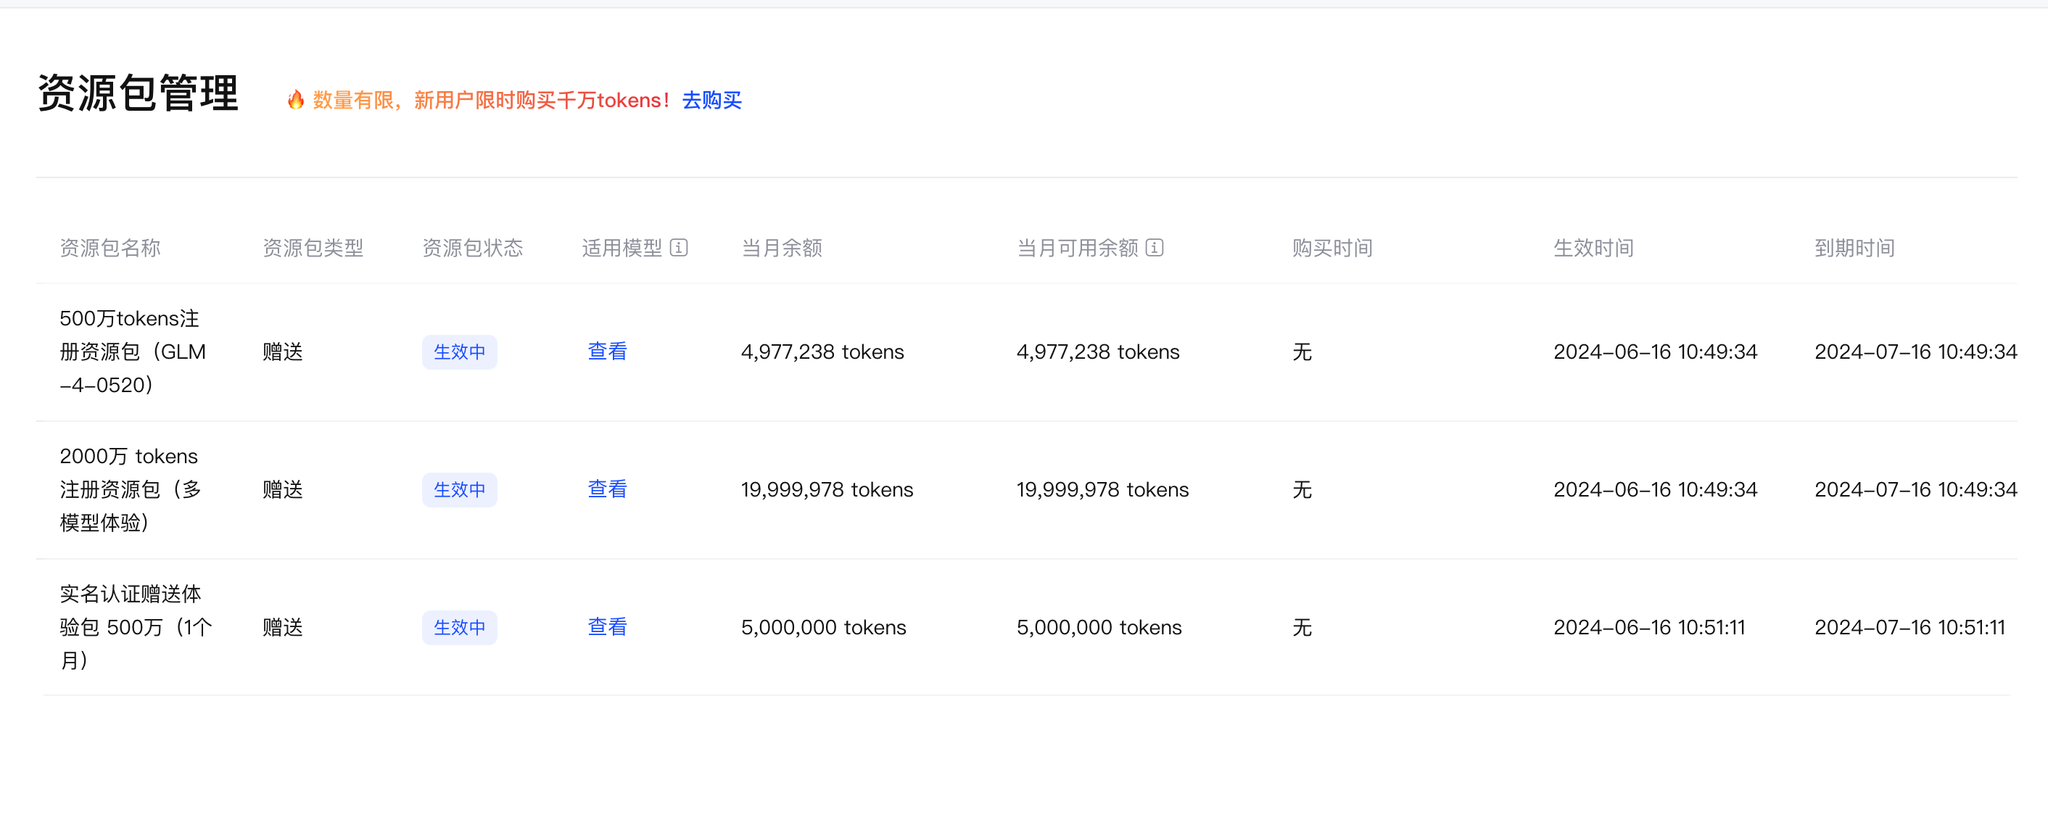Click 查看 for the 2000万 tokens注册资源包 row
This screenshot has height=835, width=2048.
[x=607, y=489]
